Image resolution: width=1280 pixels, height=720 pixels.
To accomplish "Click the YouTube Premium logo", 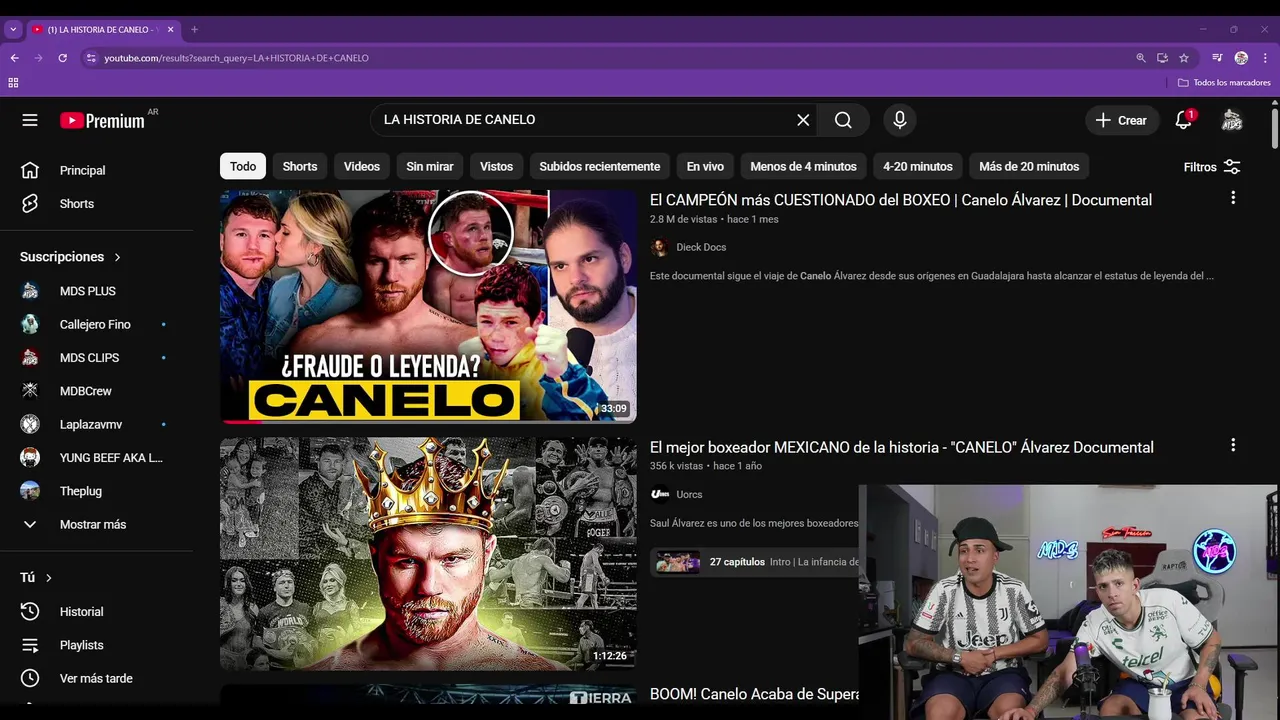I will [102, 120].
